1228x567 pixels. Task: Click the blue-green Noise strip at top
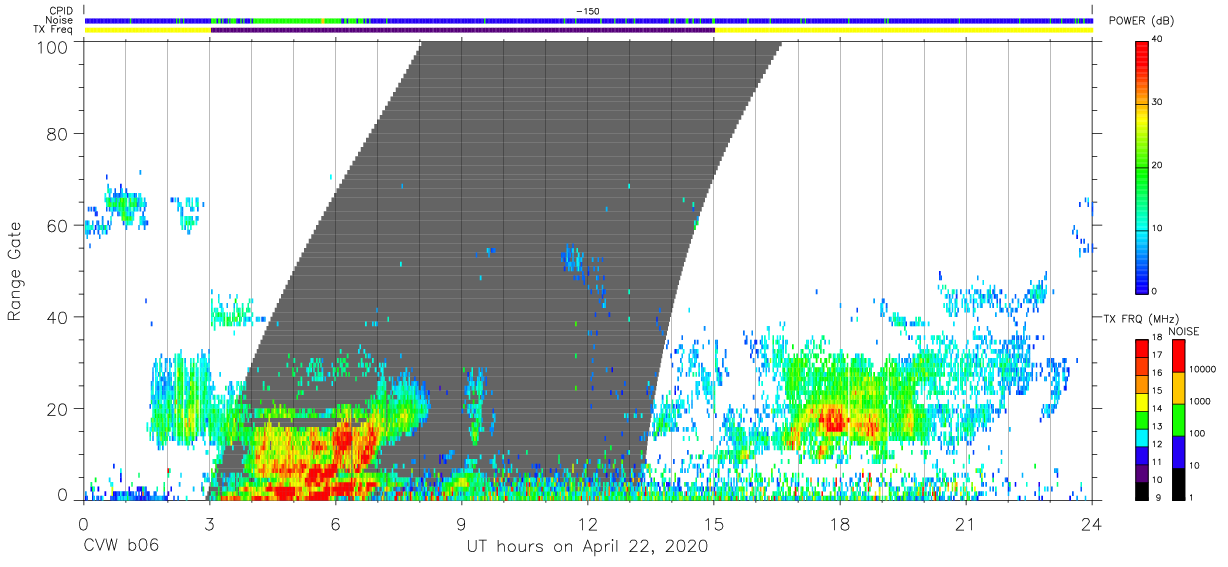point(589,20)
